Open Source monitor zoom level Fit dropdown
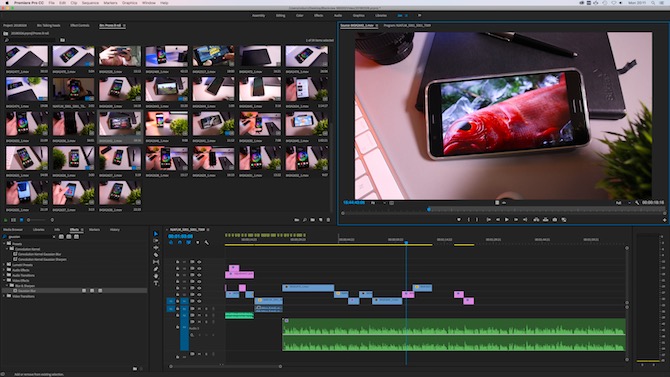This screenshot has height=377, width=670. point(378,203)
